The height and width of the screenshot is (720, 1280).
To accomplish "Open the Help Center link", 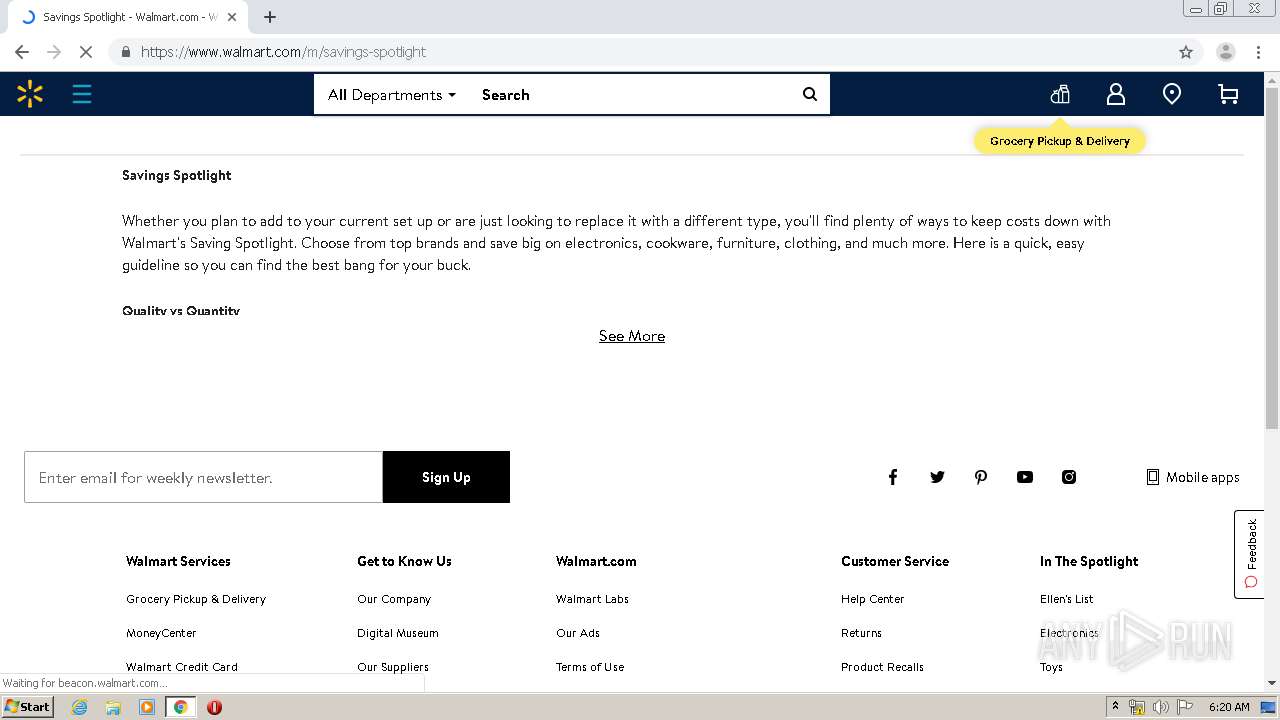I will (x=872, y=599).
